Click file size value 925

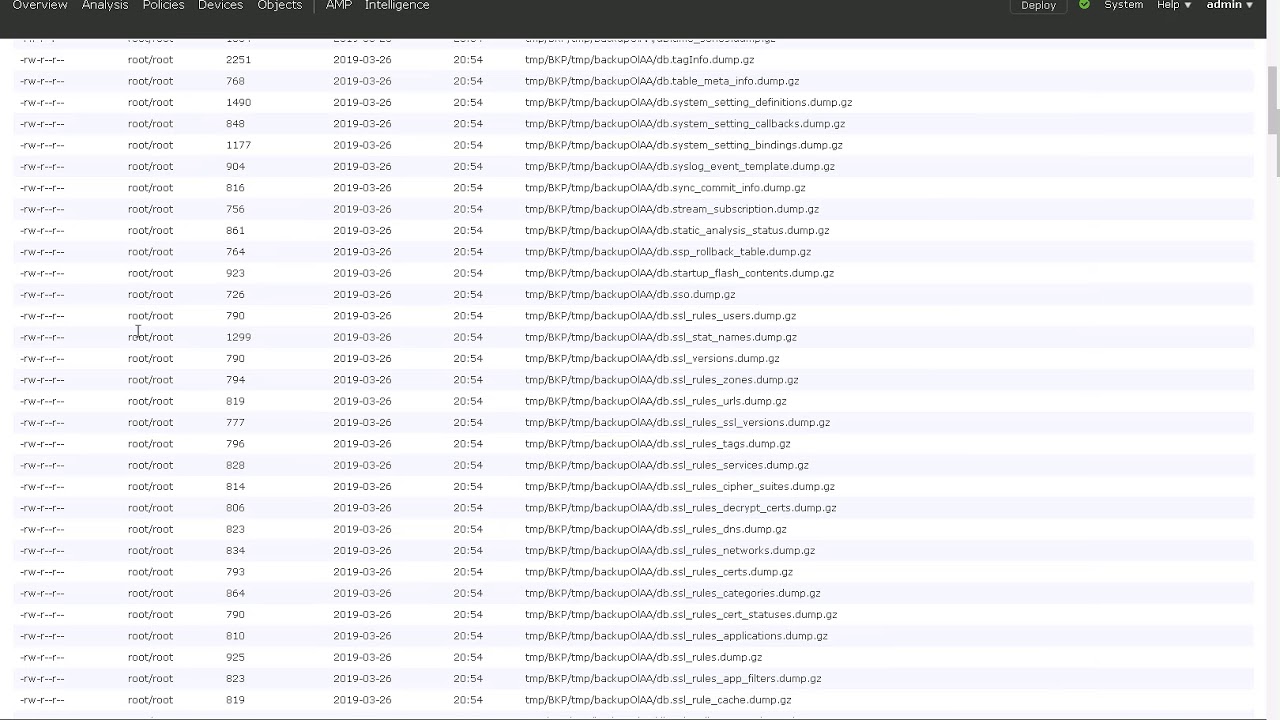(x=235, y=657)
